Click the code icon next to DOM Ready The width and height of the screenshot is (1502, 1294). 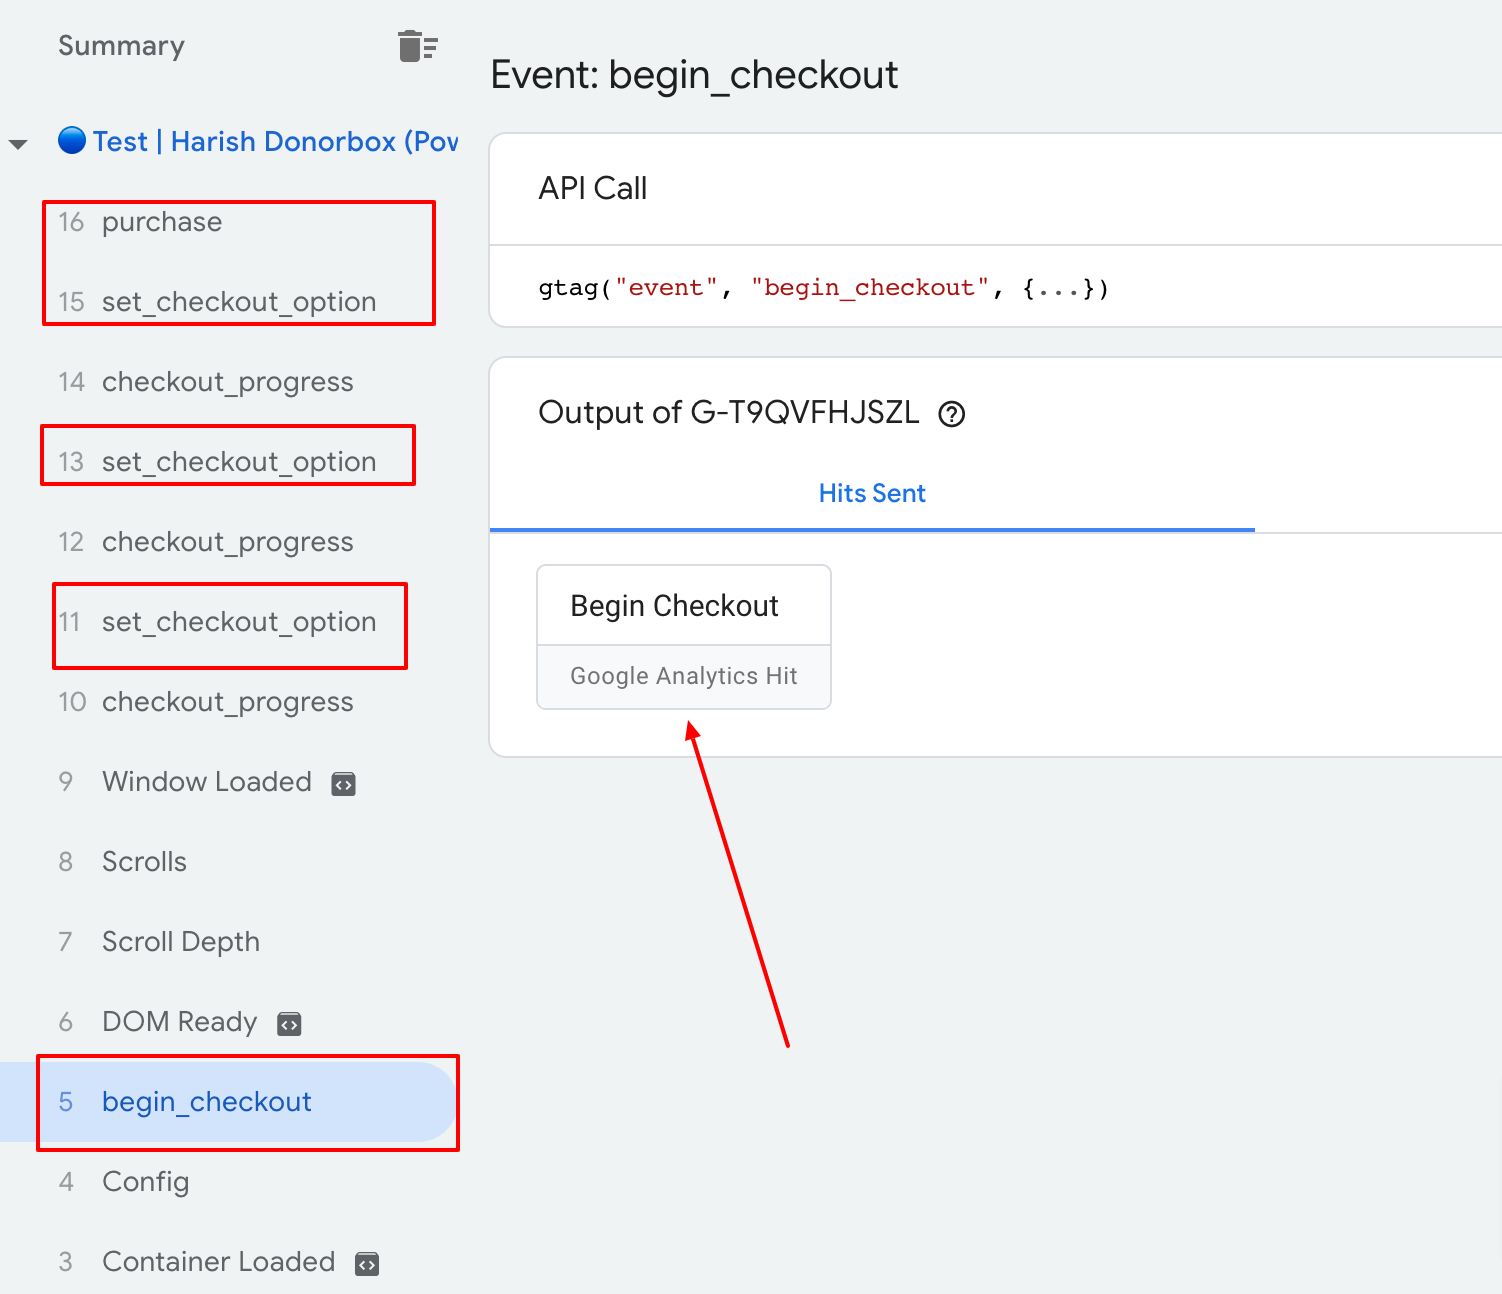[x=289, y=1024]
